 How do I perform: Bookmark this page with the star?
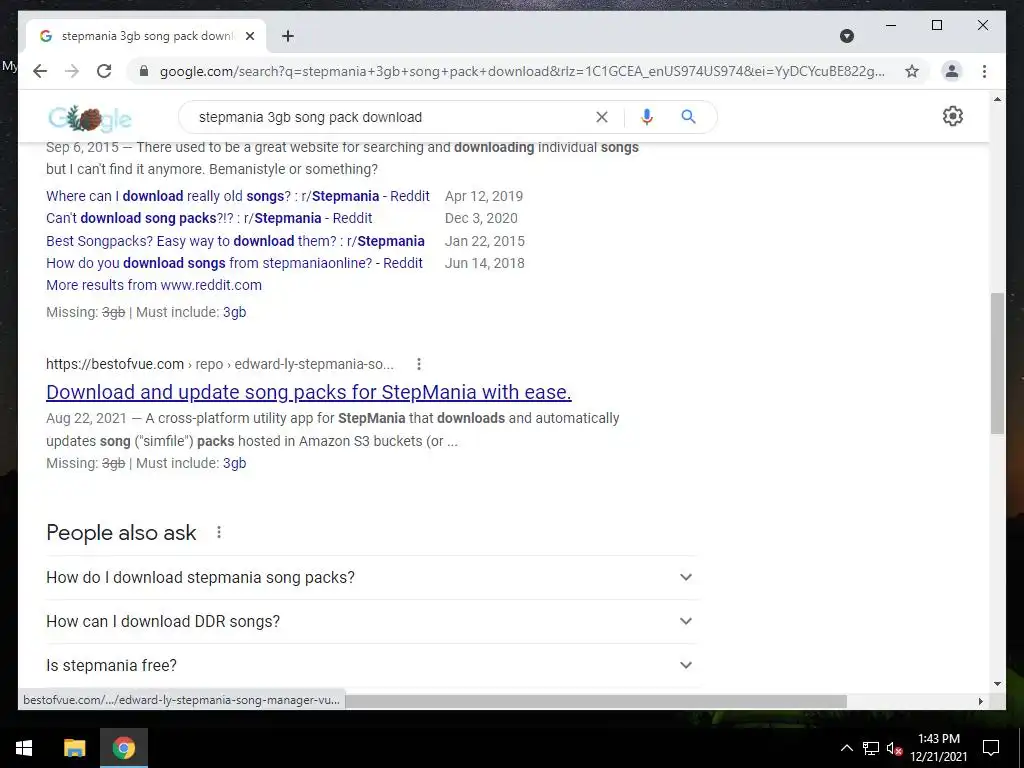click(x=912, y=71)
